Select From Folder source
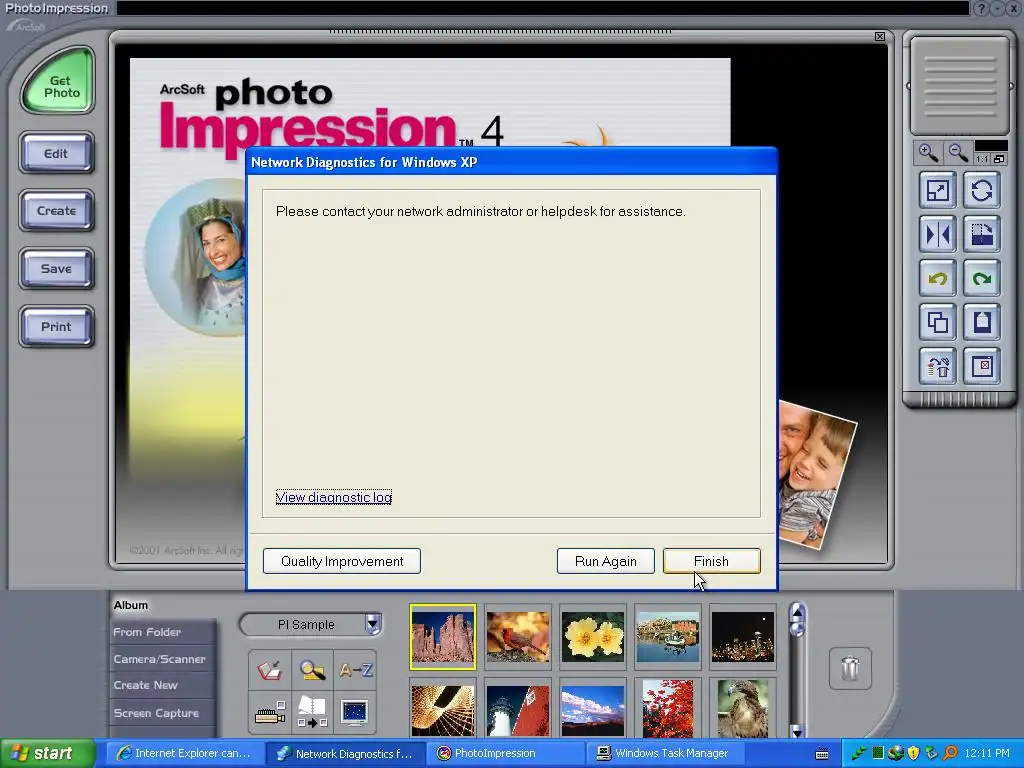This screenshot has width=1024, height=768. (x=162, y=632)
